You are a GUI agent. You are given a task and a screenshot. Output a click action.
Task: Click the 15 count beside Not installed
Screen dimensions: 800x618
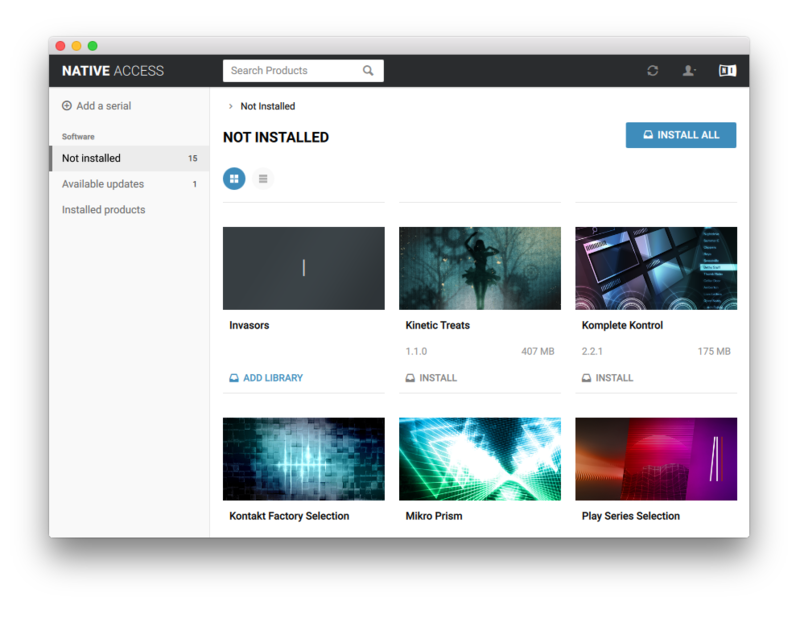[x=192, y=158]
